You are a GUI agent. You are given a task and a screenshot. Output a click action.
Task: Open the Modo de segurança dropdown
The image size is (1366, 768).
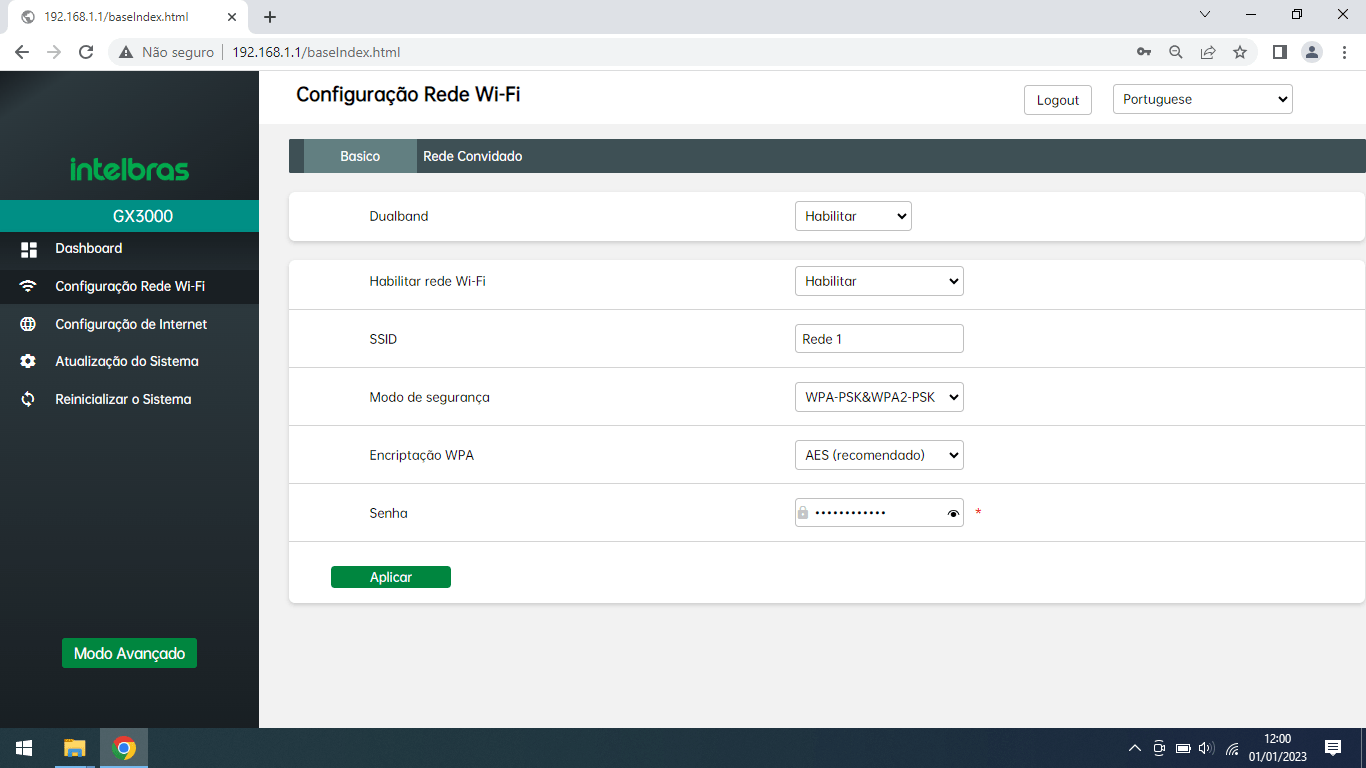[x=879, y=397]
